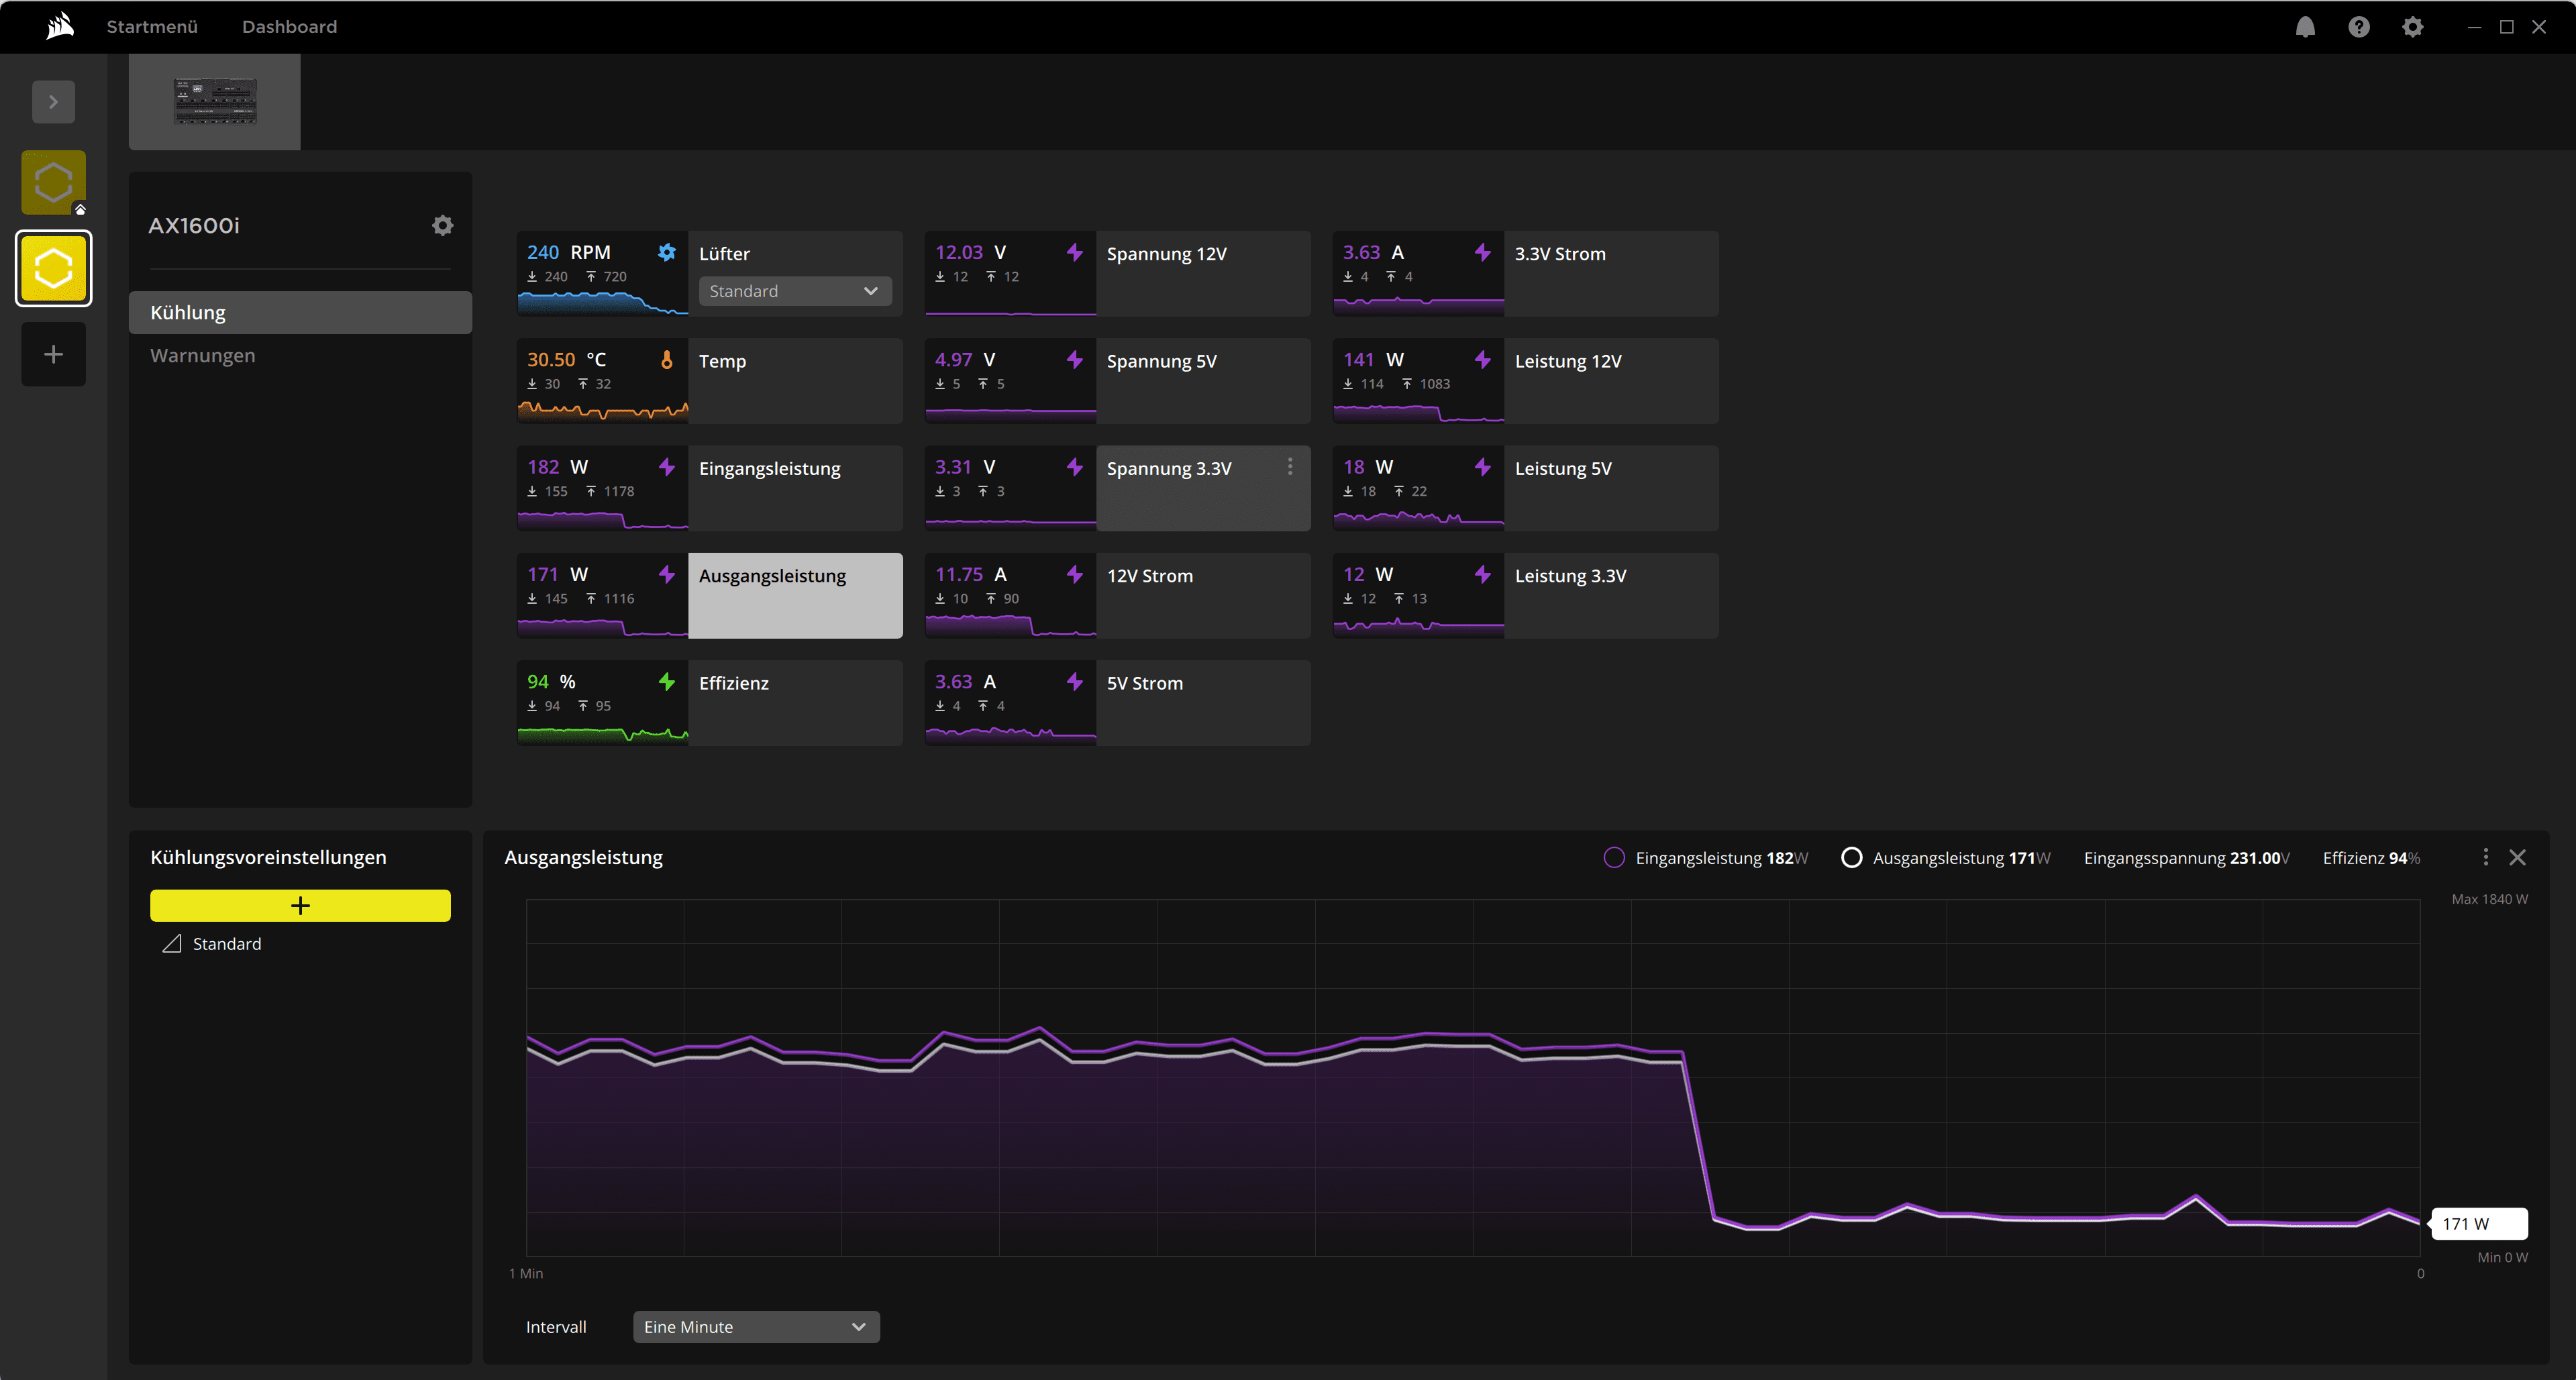Image resolution: width=2576 pixels, height=1380 pixels.
Task: Toggle Ausgangsleistung series in graph legend
Action: point(1851,857)
